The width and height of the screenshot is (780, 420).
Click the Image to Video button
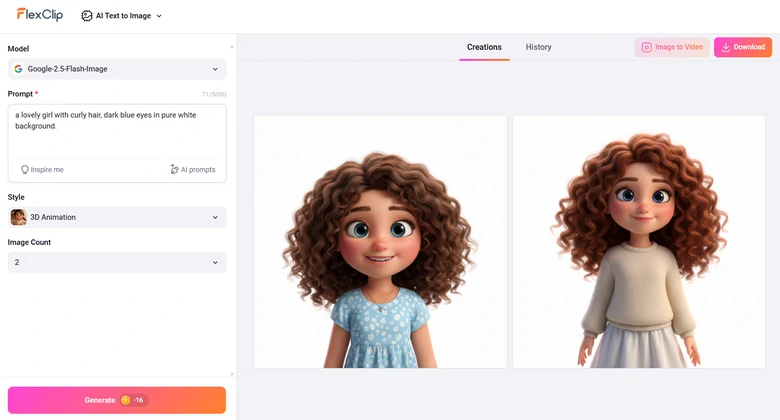pyautogui.click(x=672, y=47)
